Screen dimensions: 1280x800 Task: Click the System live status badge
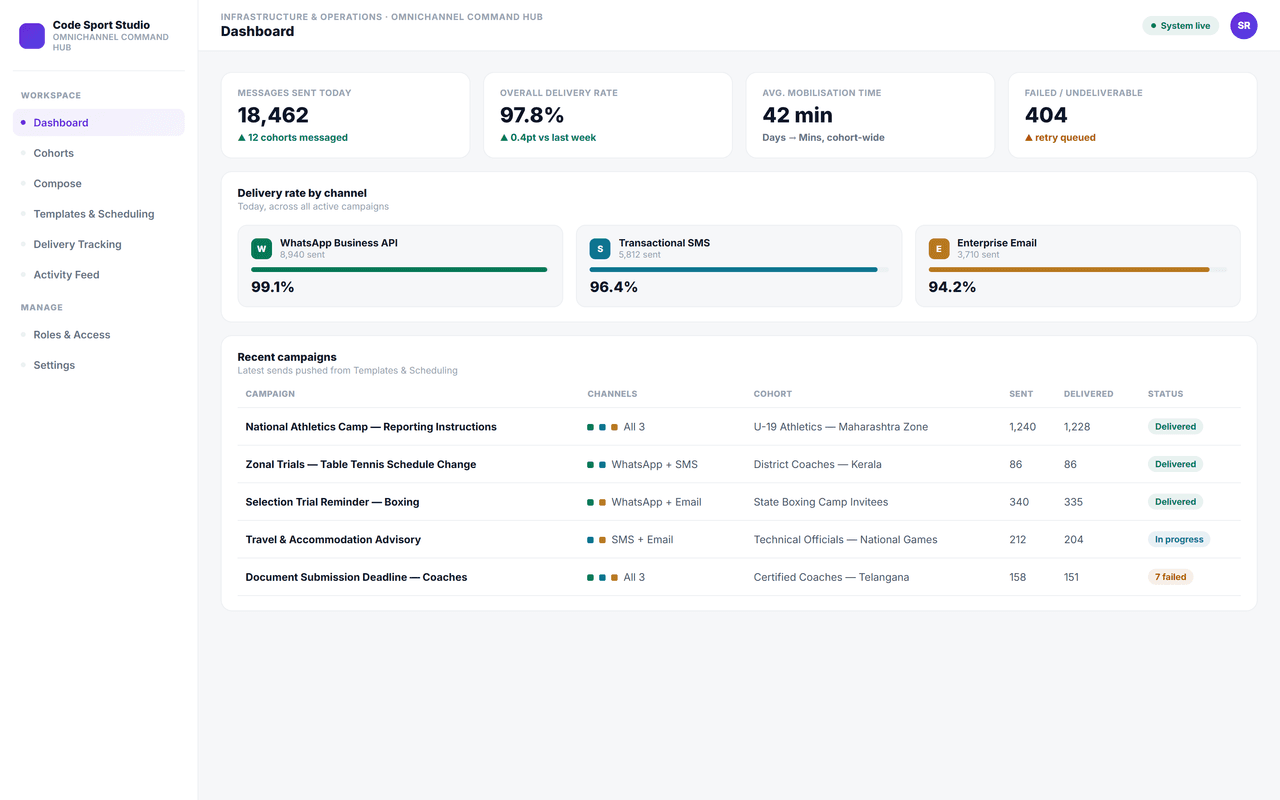[1181, 26]
